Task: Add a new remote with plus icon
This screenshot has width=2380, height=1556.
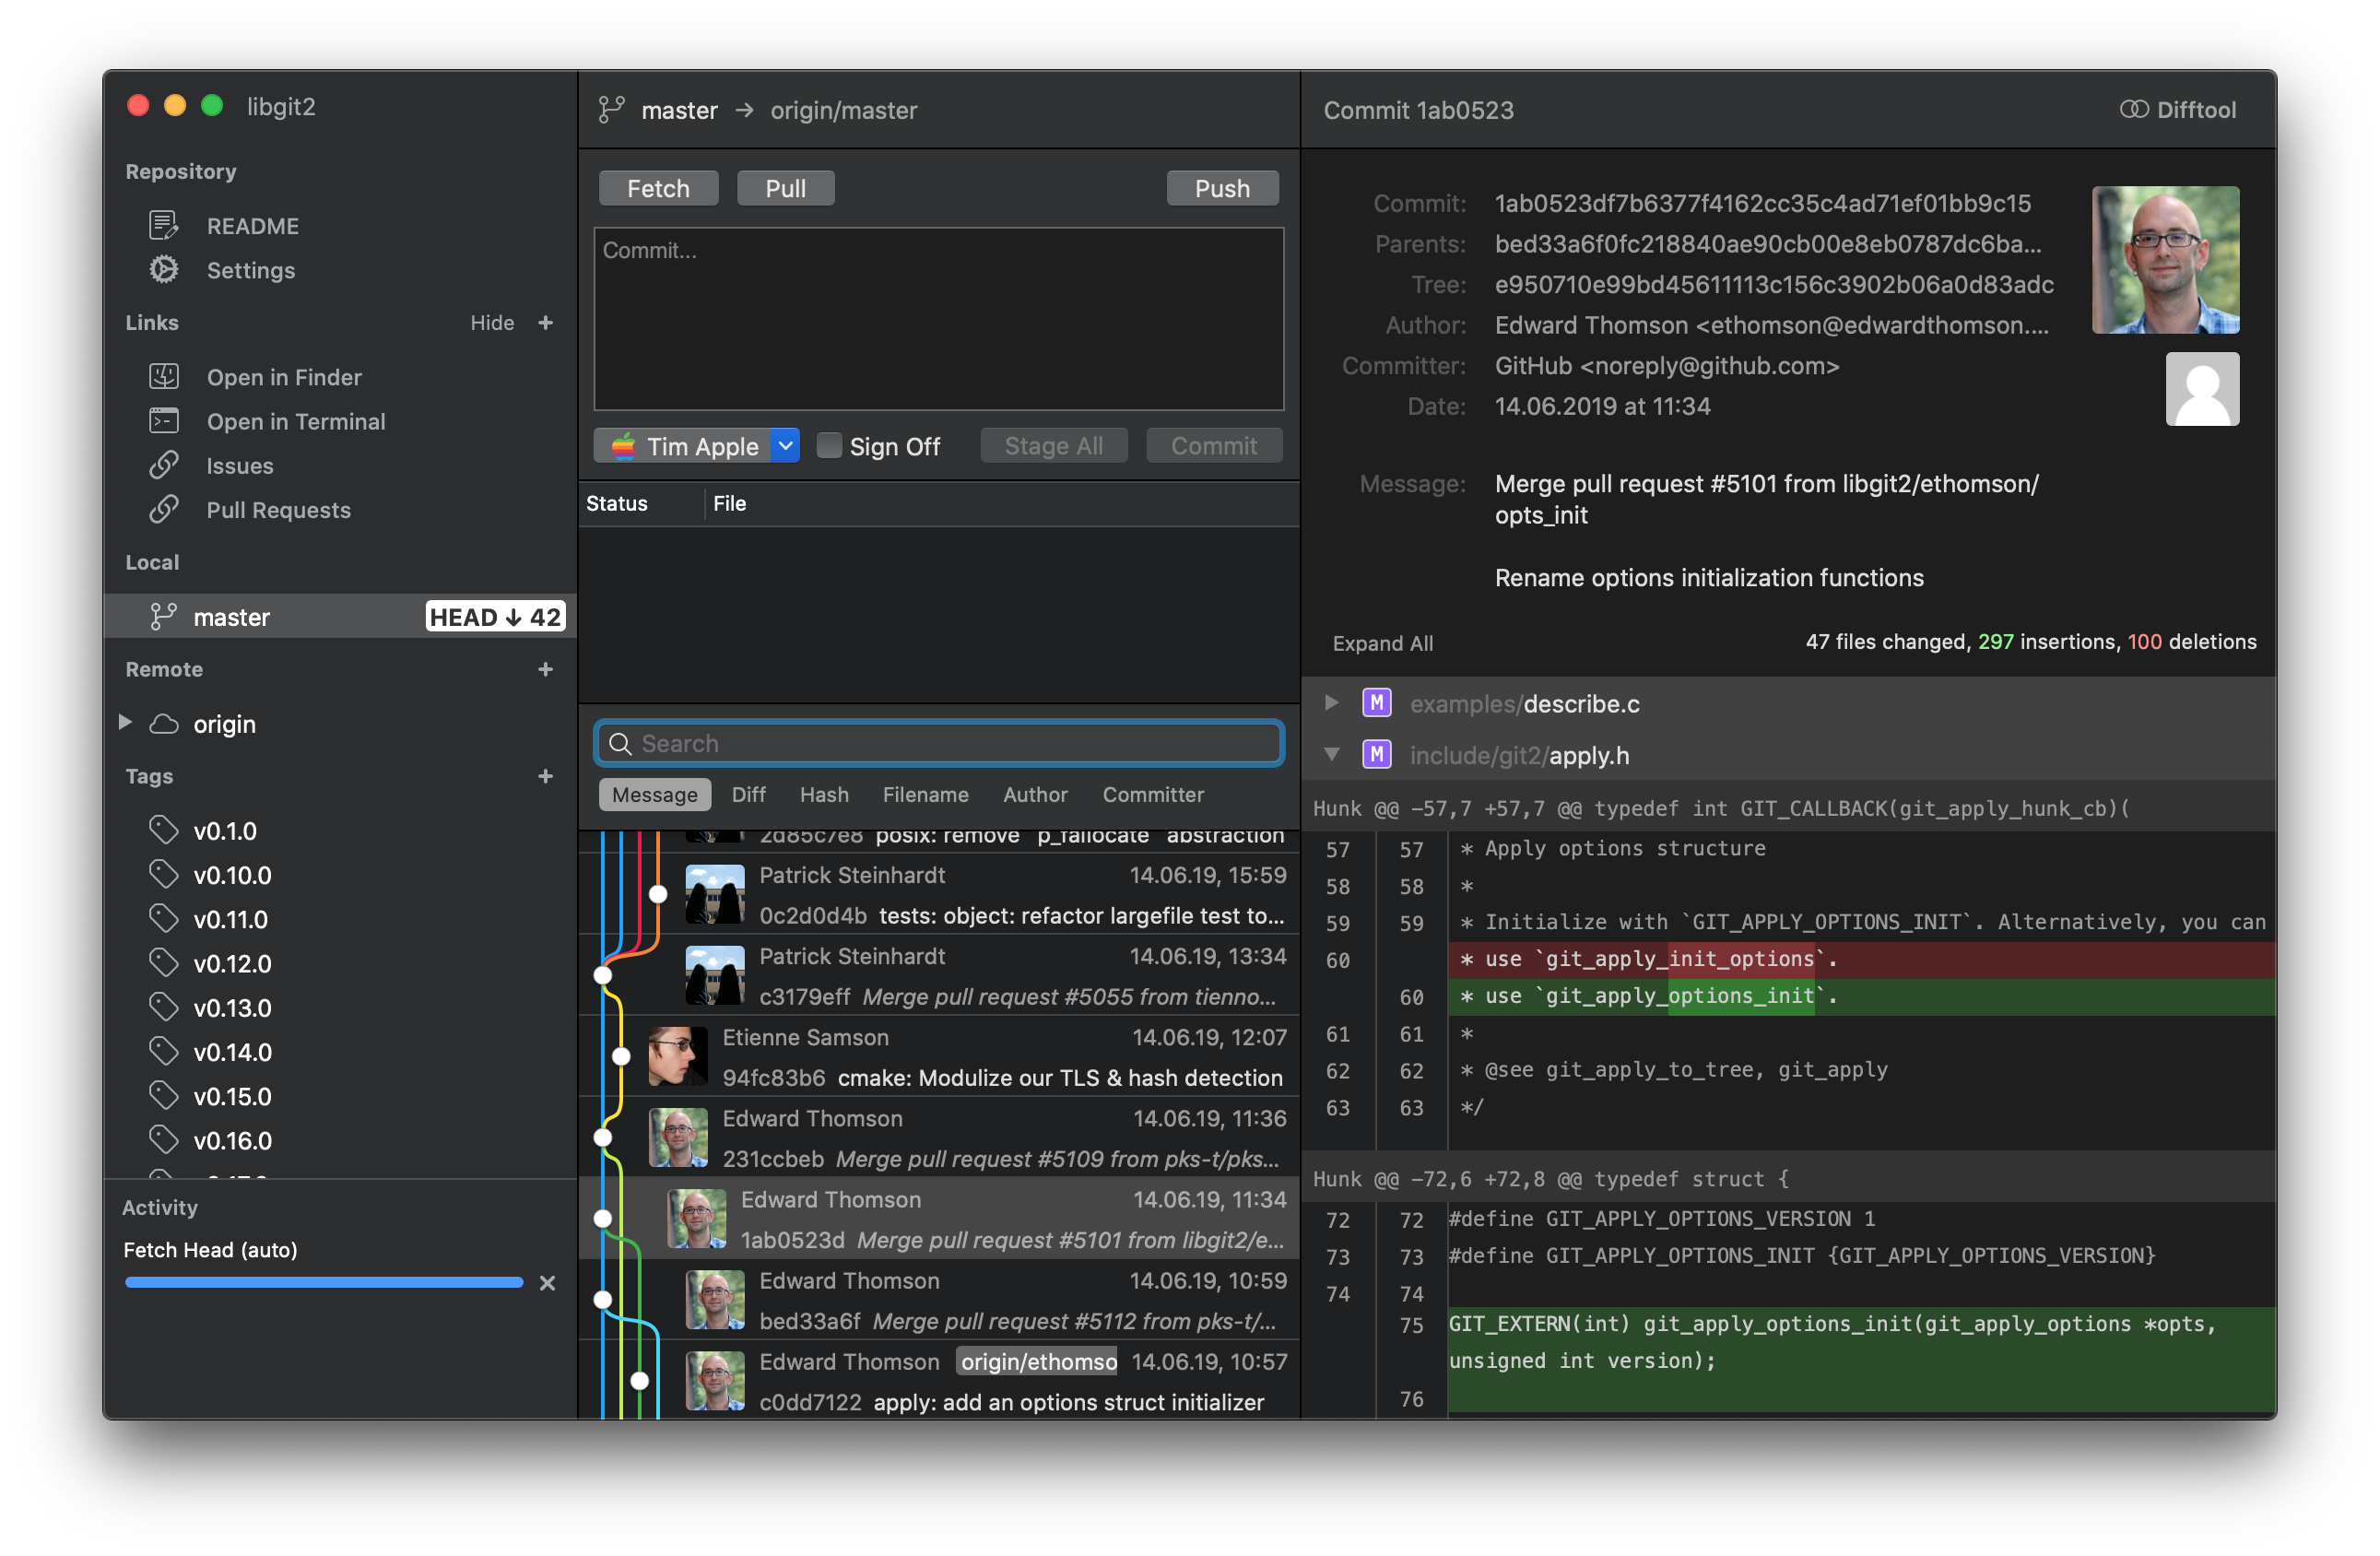Action: point(545,669)
